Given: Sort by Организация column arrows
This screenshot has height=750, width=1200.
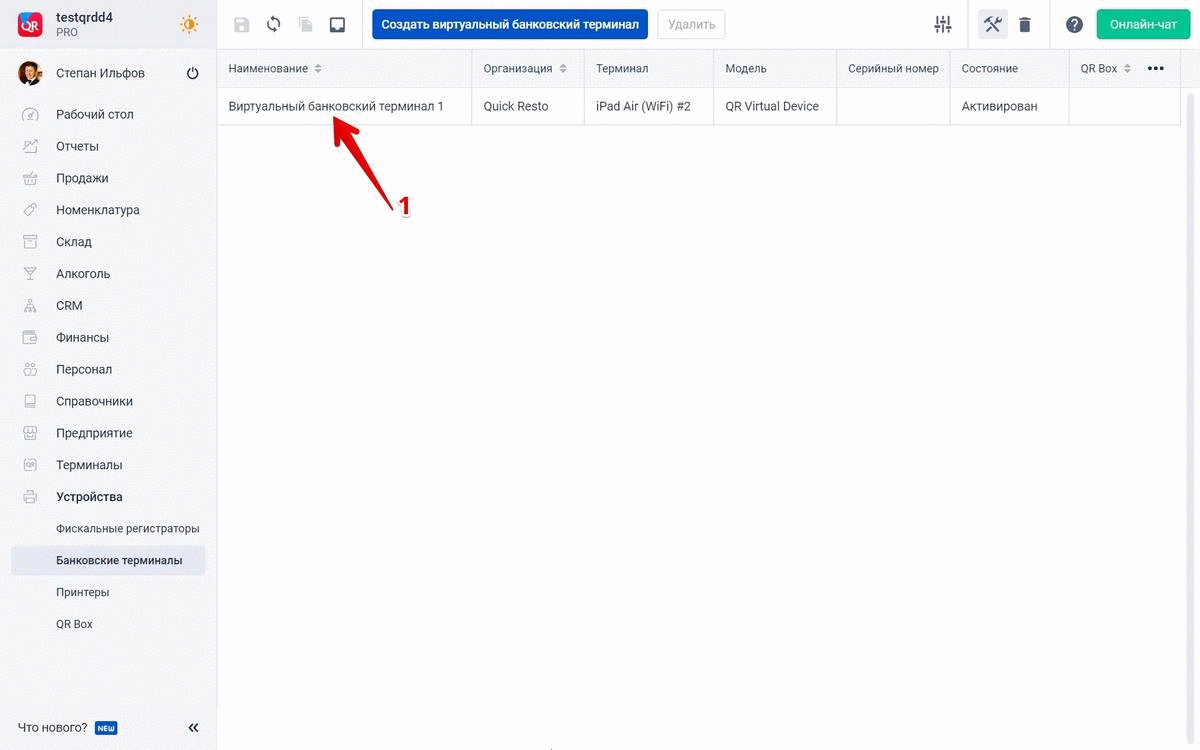Looking at the screenshot, I should click(x=563, y=69).
